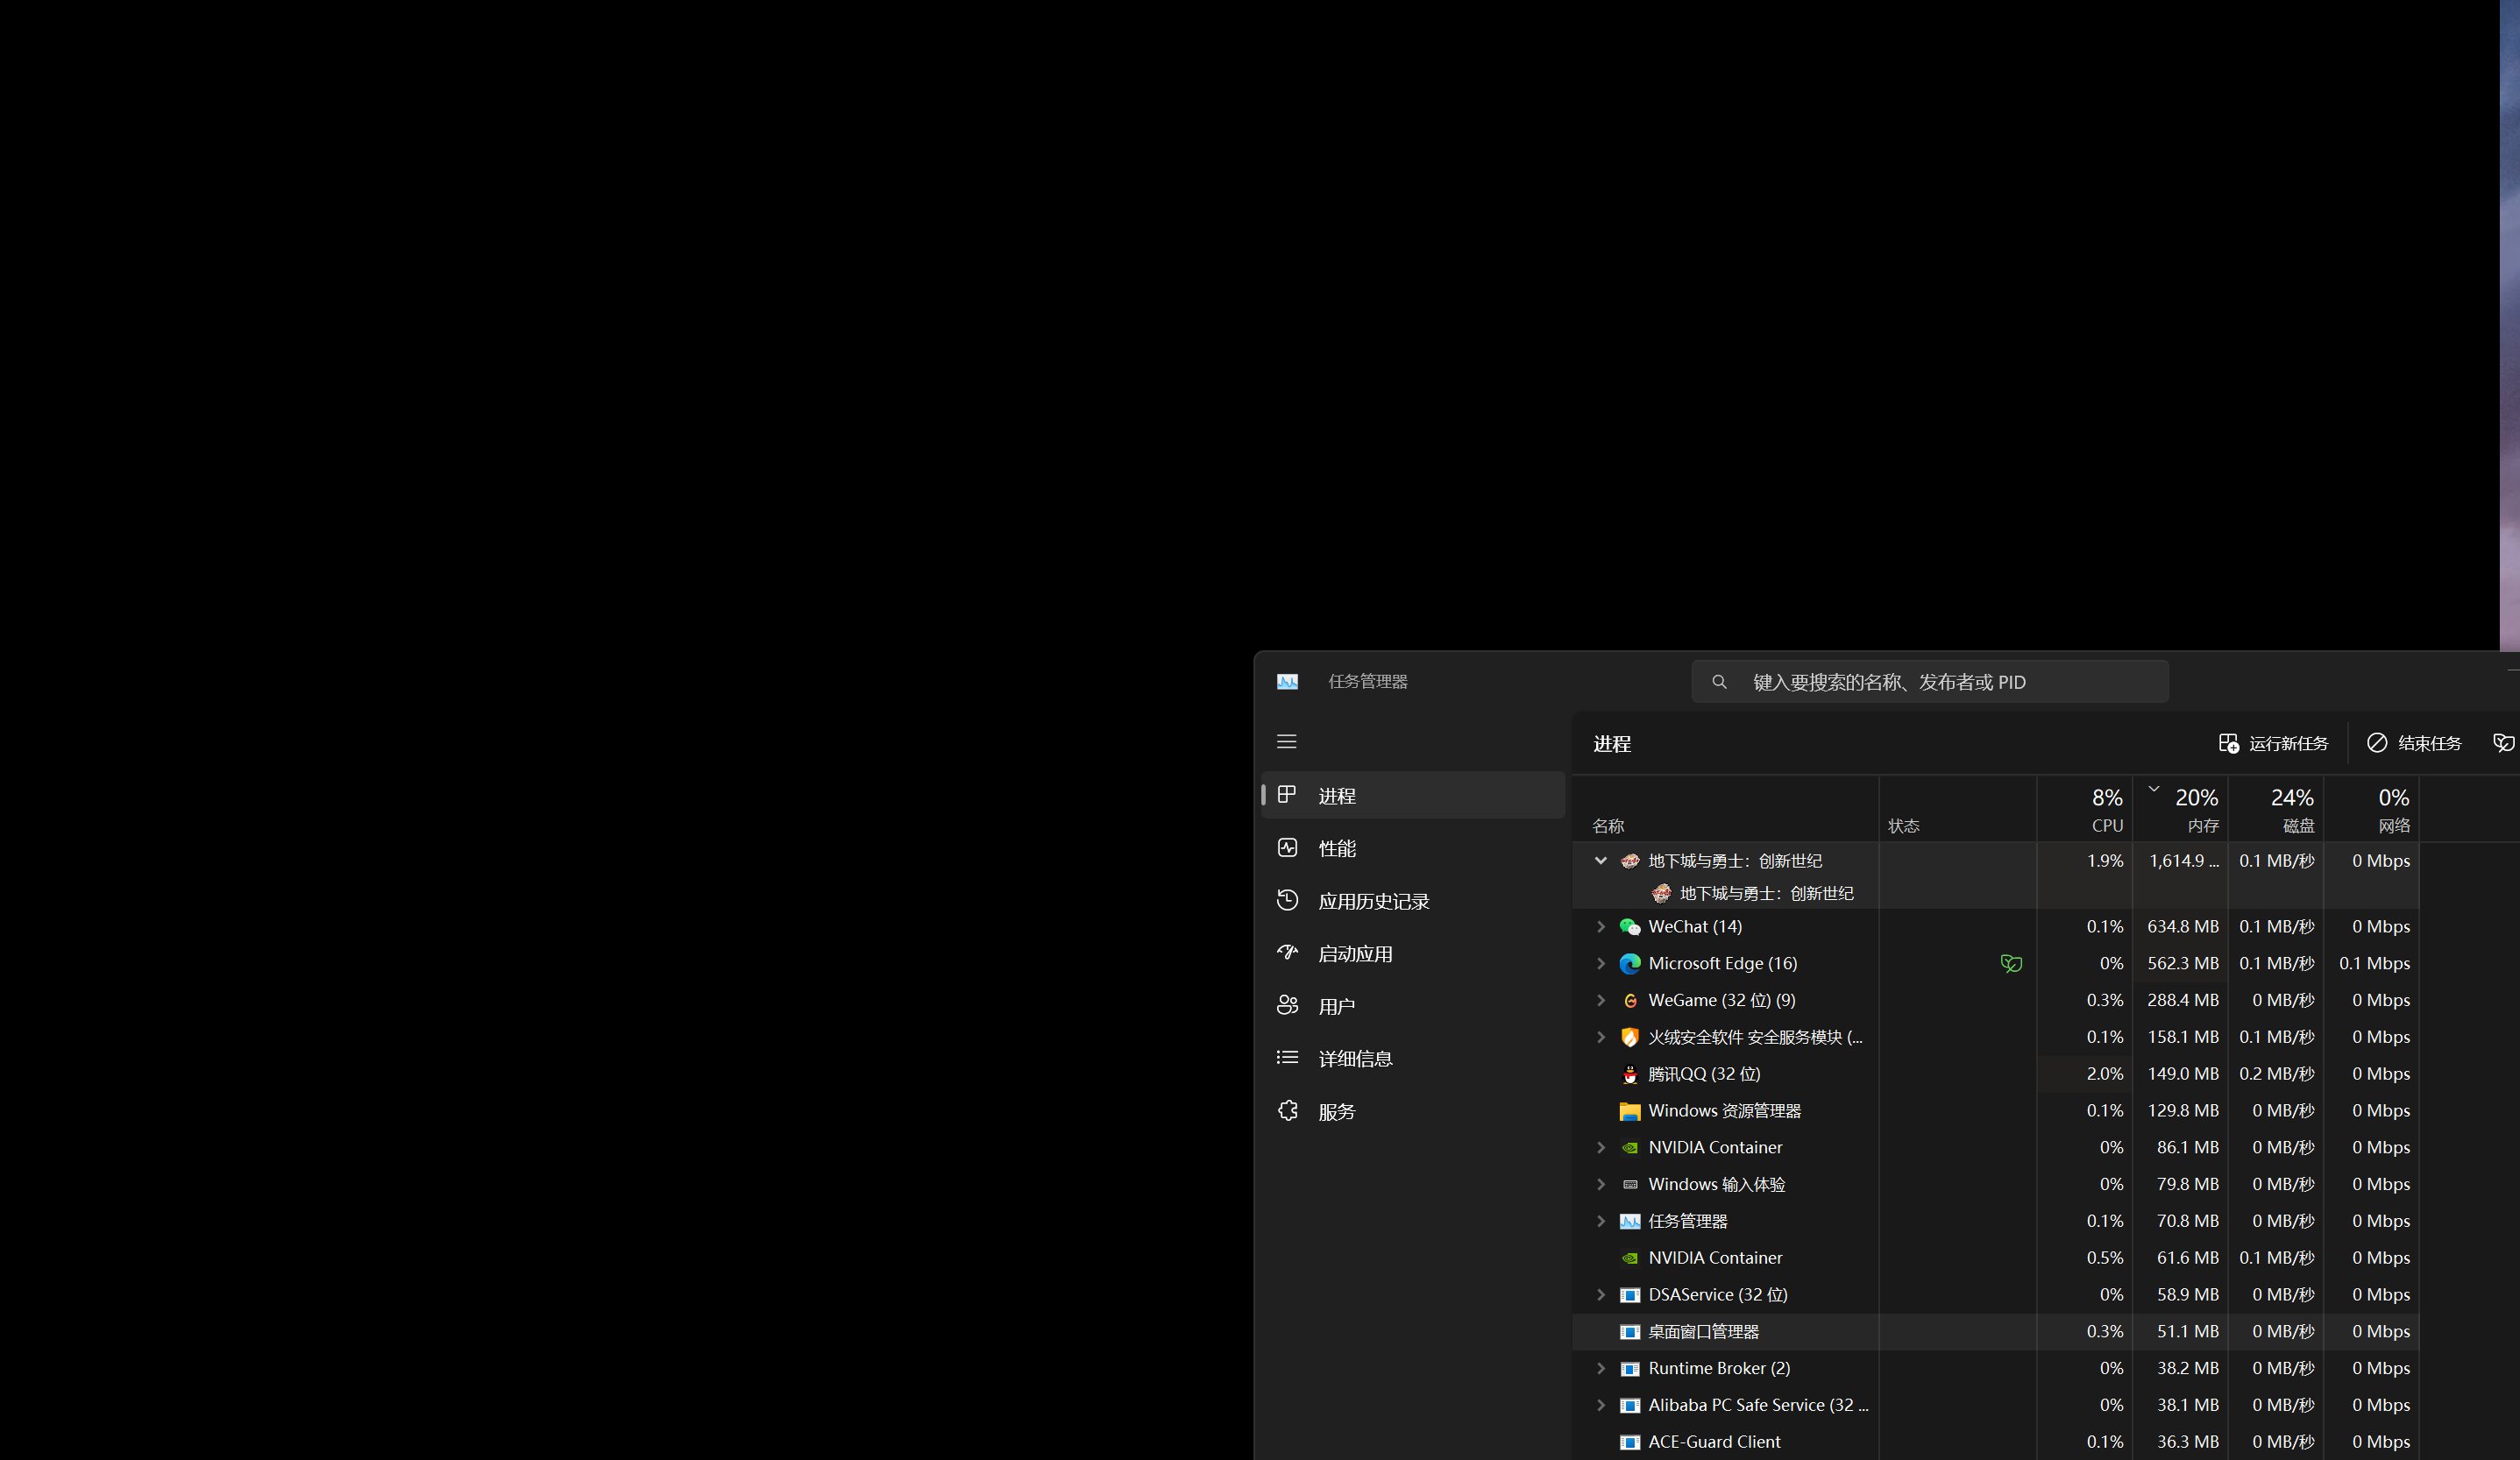Click Edge's 0.1 Mbps network cell

(x=2371, y=964)
